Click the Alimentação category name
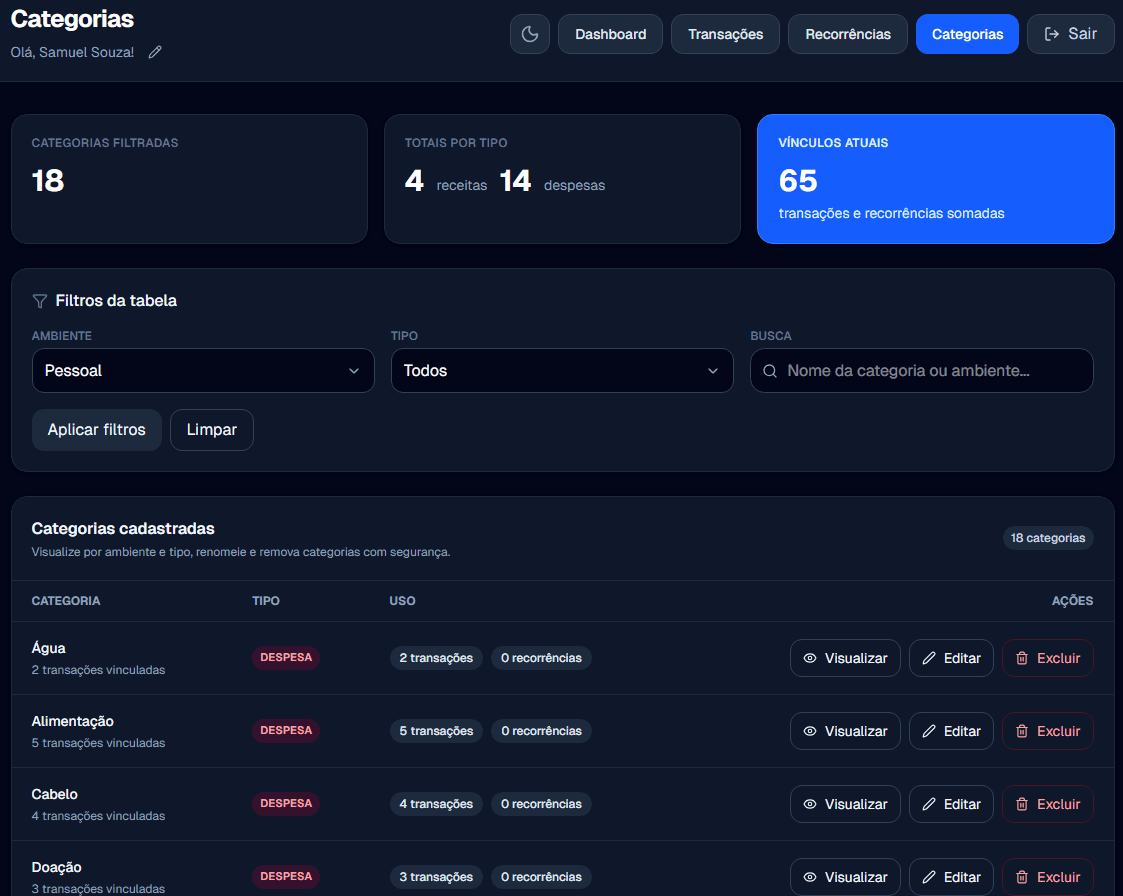The image size is (1123, 896). tap(72, 721)
